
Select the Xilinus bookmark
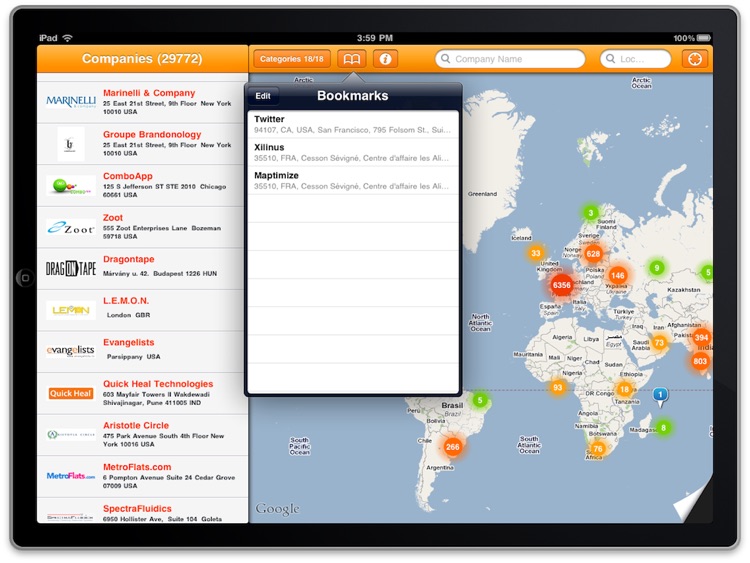(353, 153)
